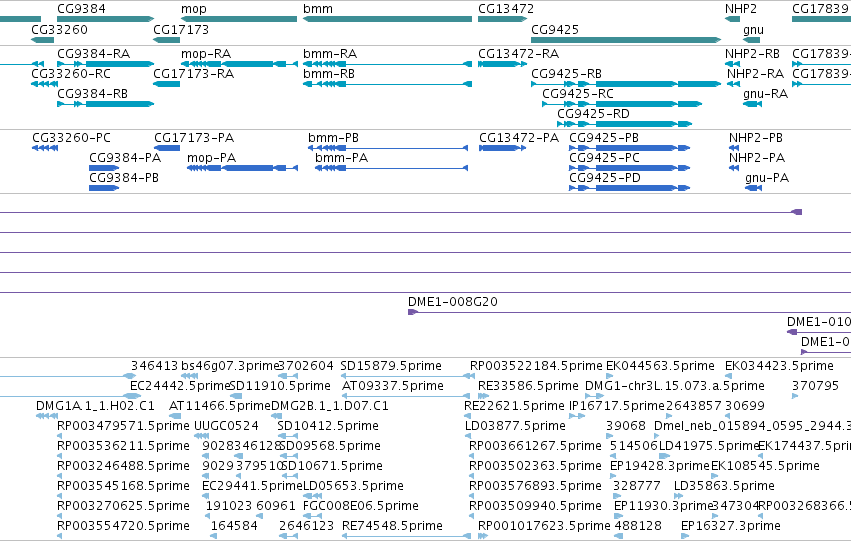Select the CG13472 gene label
This screenshot has height=541, width=851.
[506, 9]
